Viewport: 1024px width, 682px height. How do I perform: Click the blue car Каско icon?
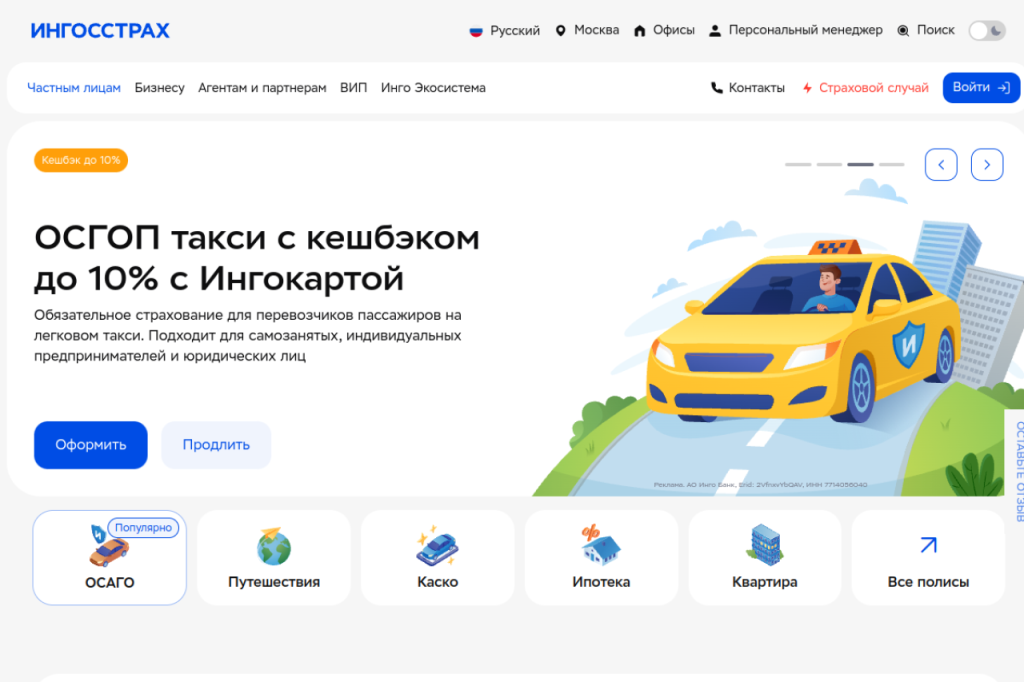tap(438, 546)
